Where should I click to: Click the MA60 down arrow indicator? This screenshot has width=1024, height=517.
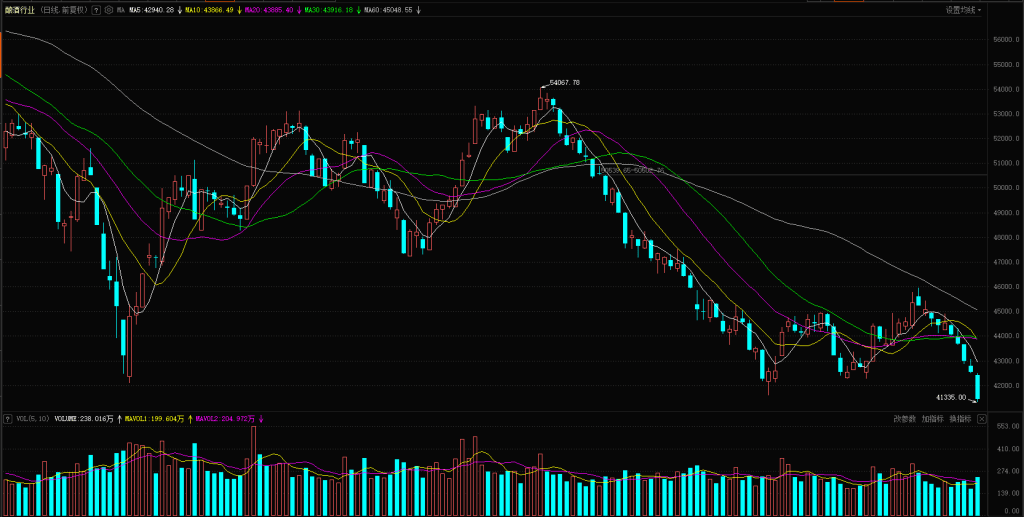[x=418, y=10]
